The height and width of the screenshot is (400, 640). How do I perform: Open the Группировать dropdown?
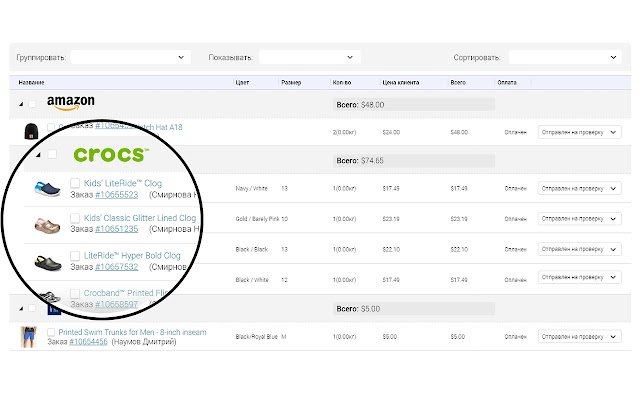coord(130,57)
